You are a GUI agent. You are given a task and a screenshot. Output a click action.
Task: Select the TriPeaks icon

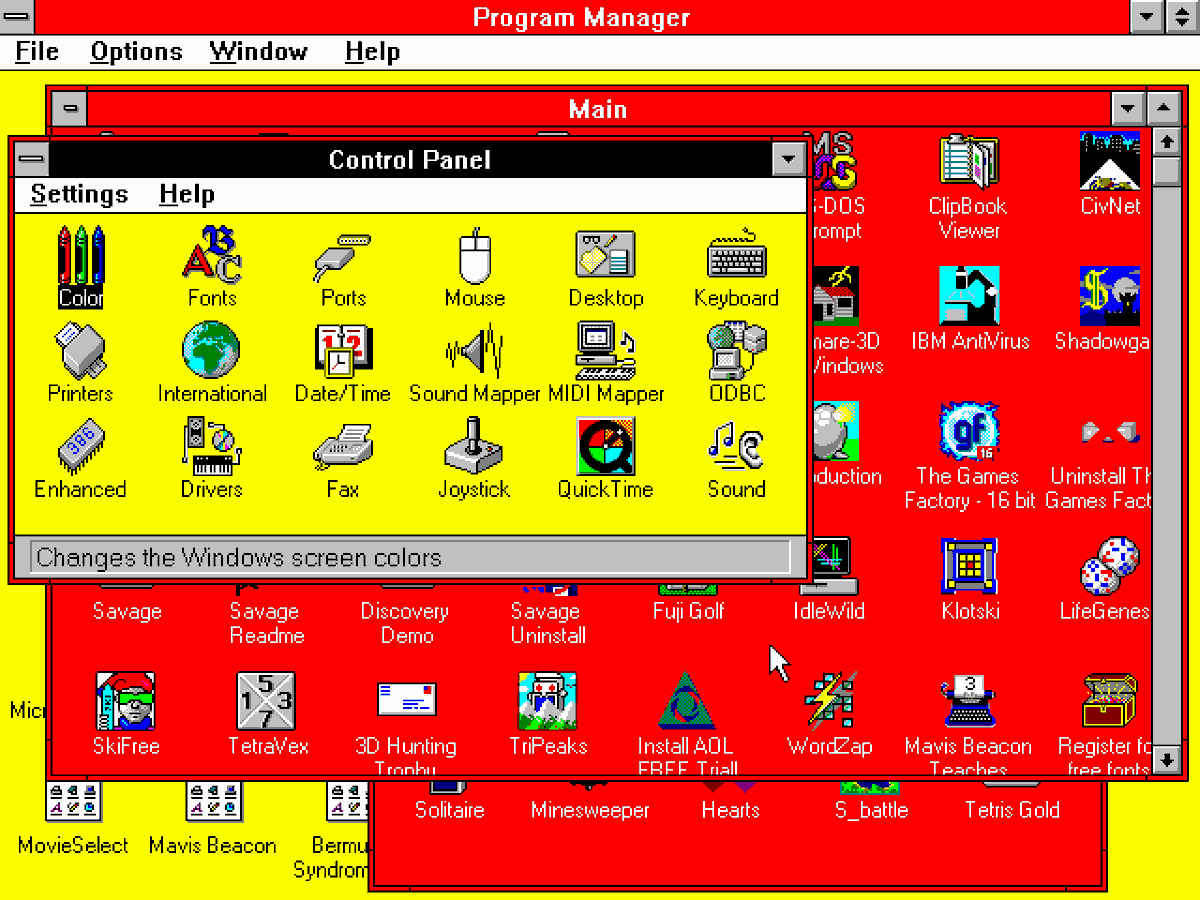(x=548, y=701)
